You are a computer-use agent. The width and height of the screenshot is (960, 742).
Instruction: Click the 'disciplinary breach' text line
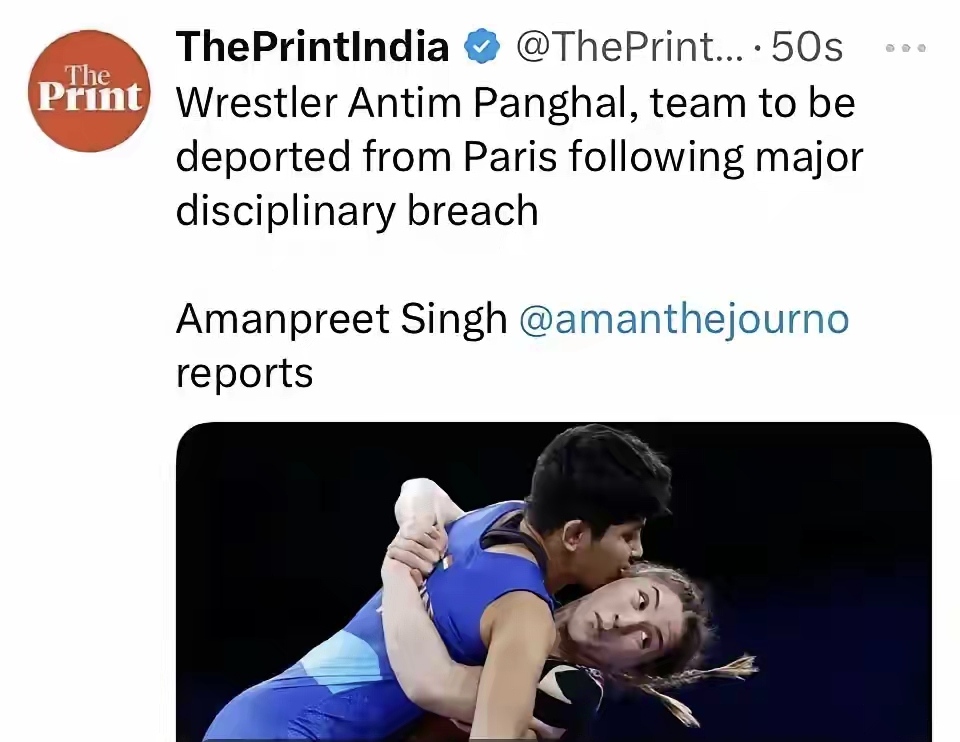coord(357,210)
